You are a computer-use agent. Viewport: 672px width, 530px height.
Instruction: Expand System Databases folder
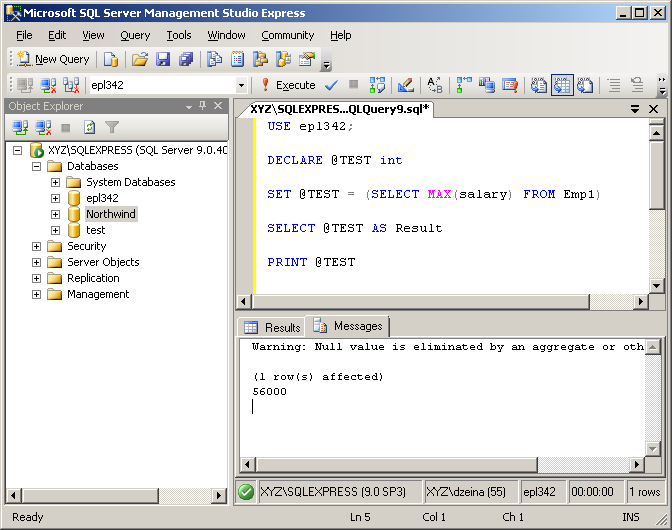(55, 183)
